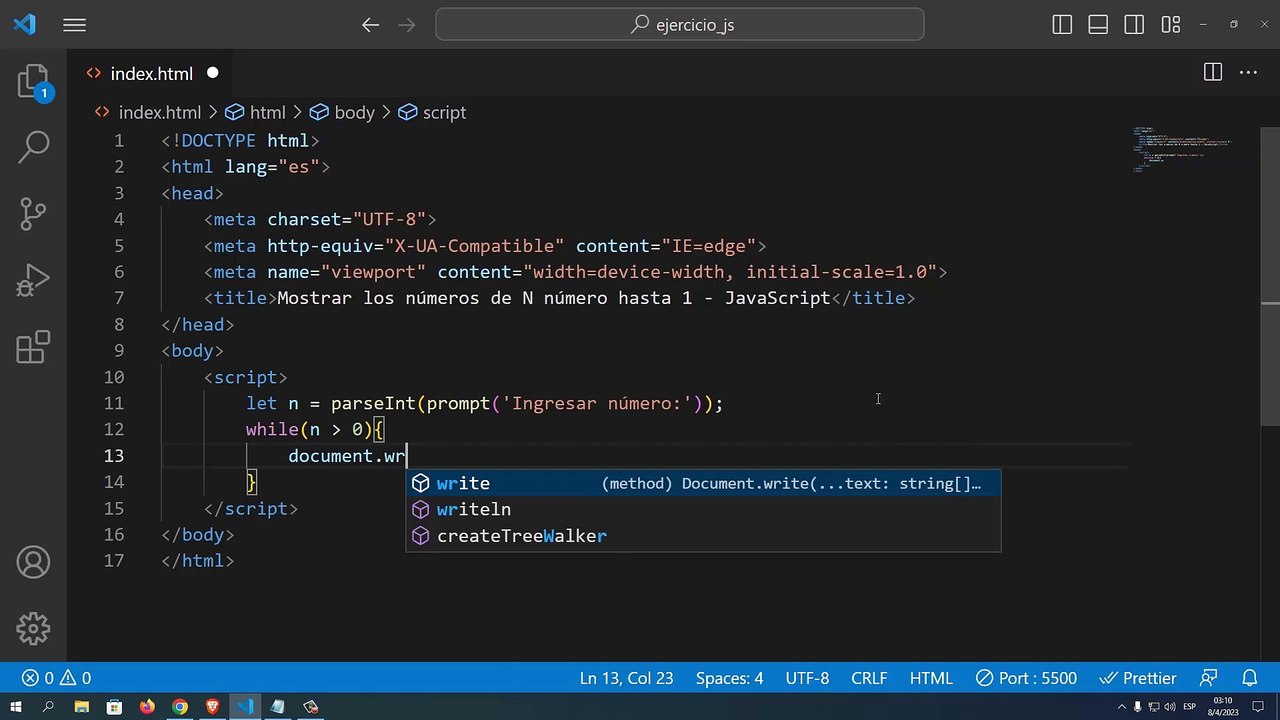
Task: Click the title text on line 7
Action: click(553, 298)
